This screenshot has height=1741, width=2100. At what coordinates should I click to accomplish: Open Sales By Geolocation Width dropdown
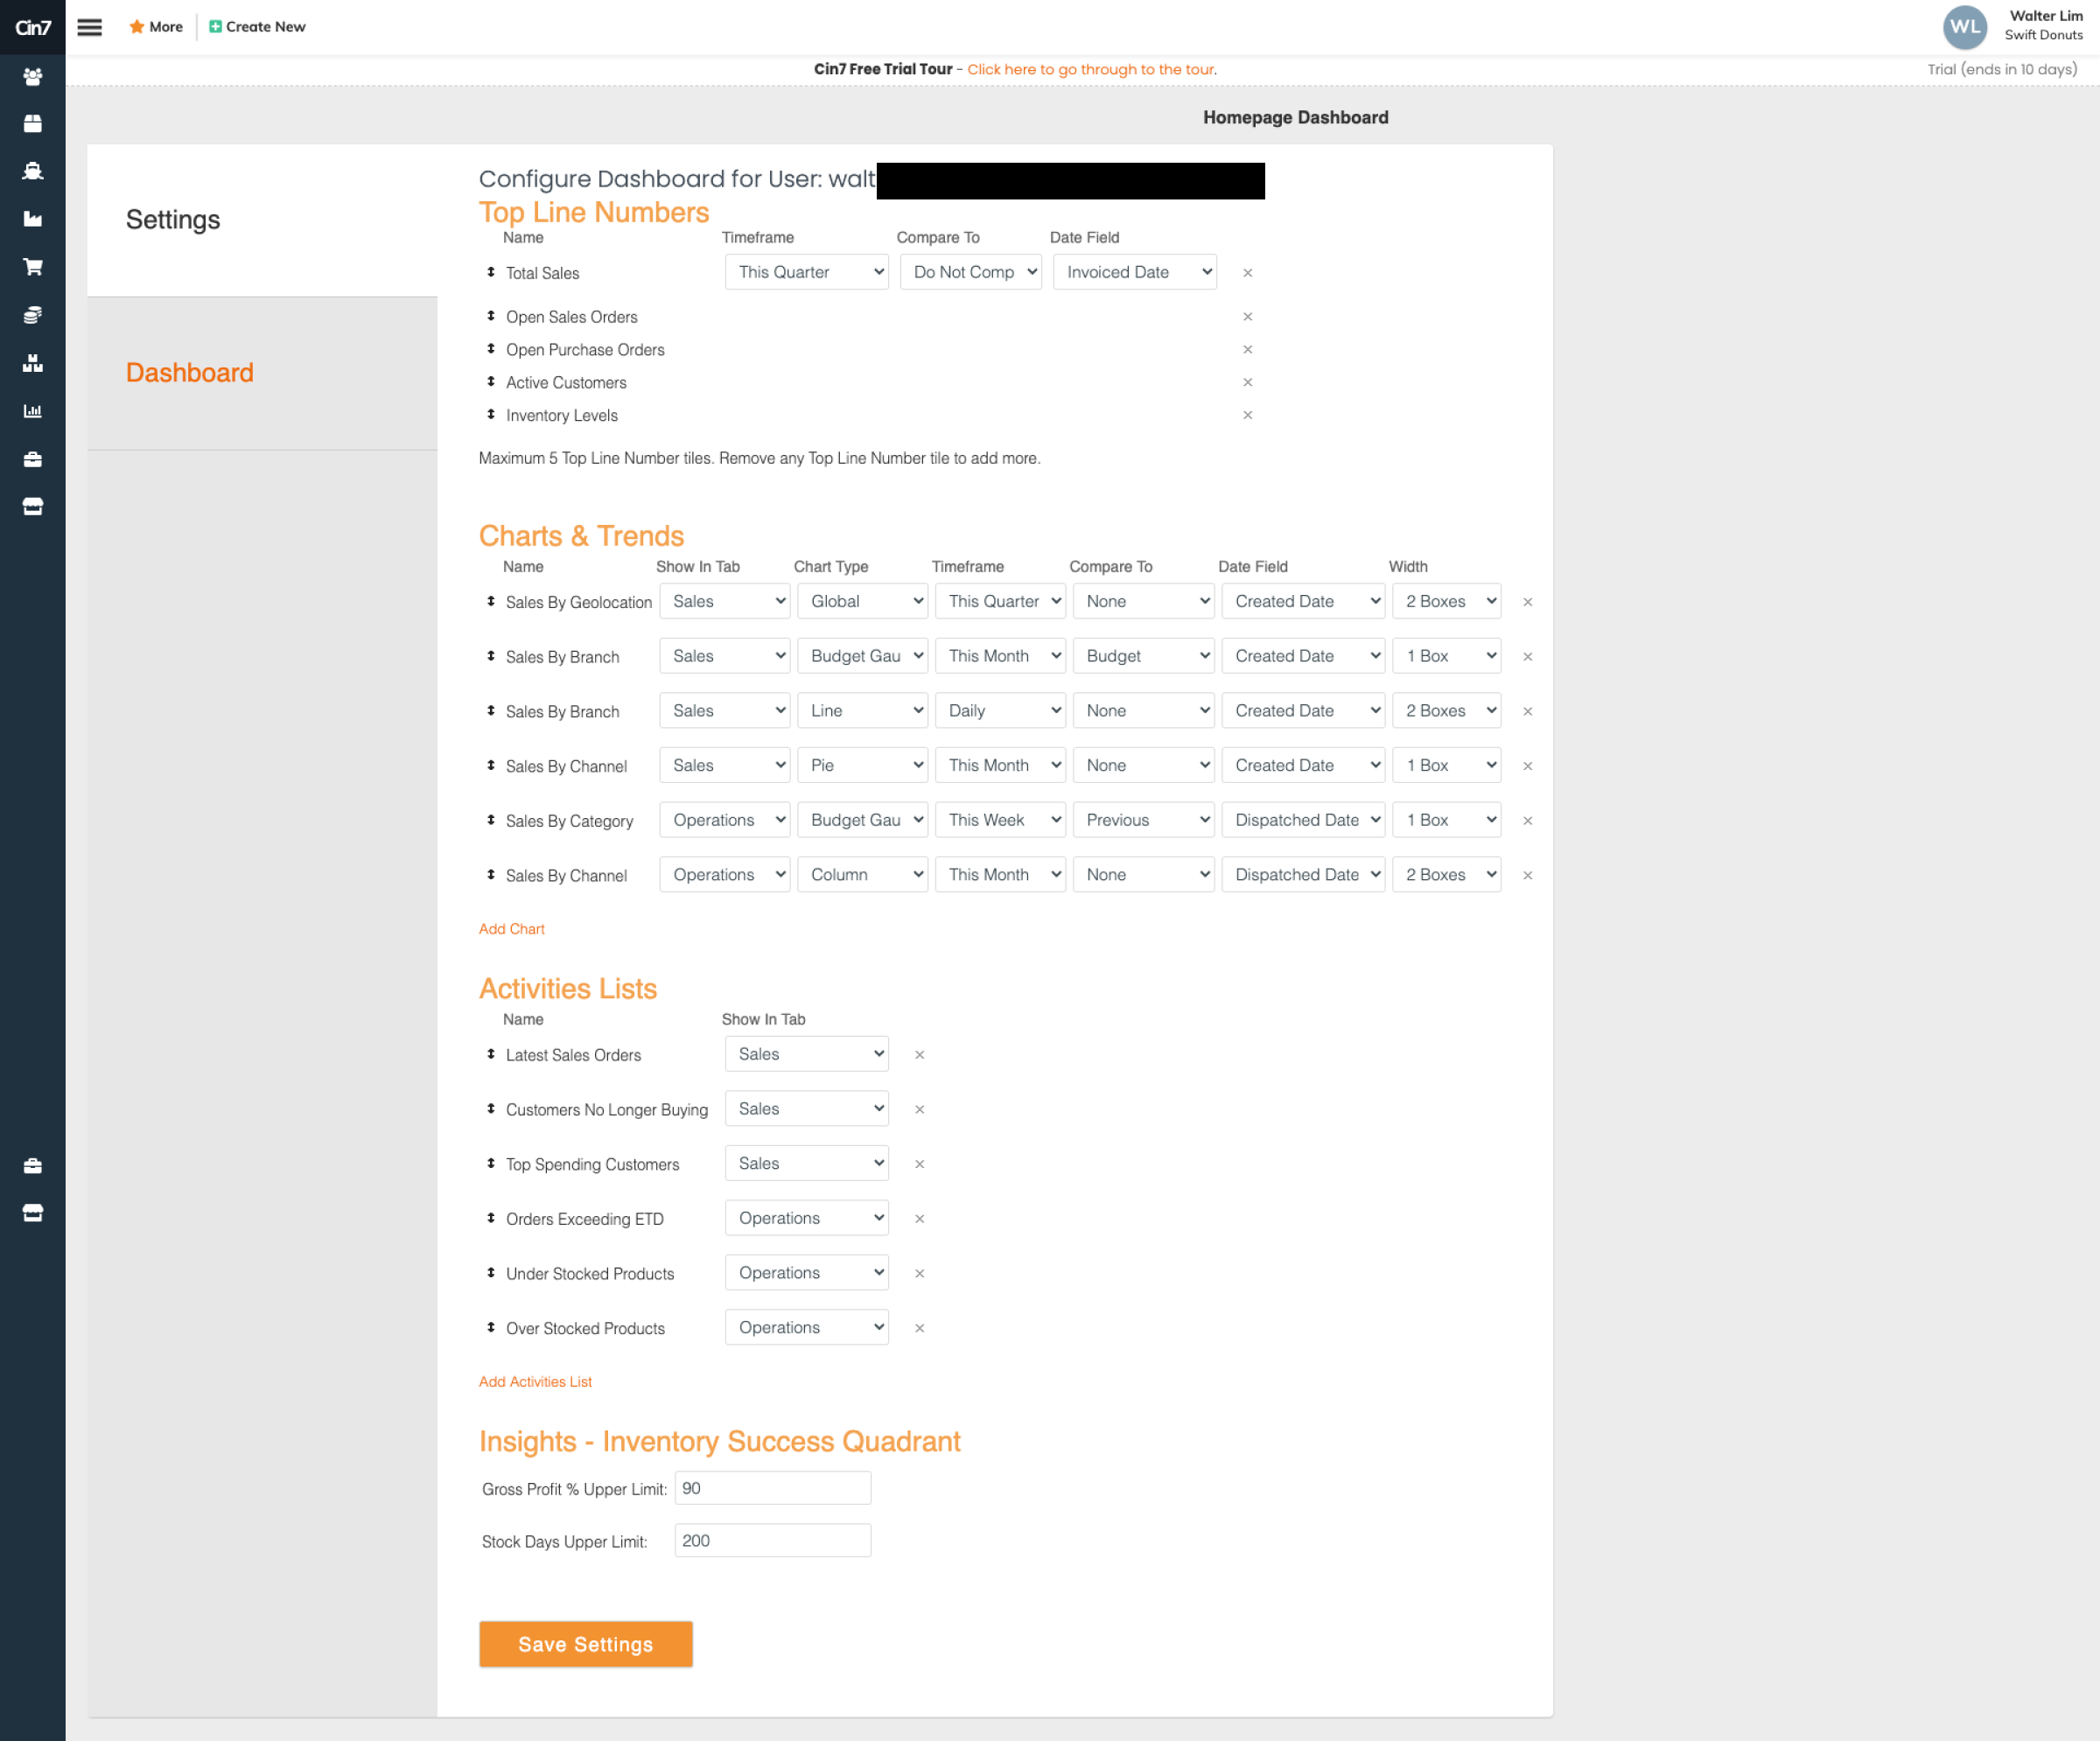(x=1447, y=601)
